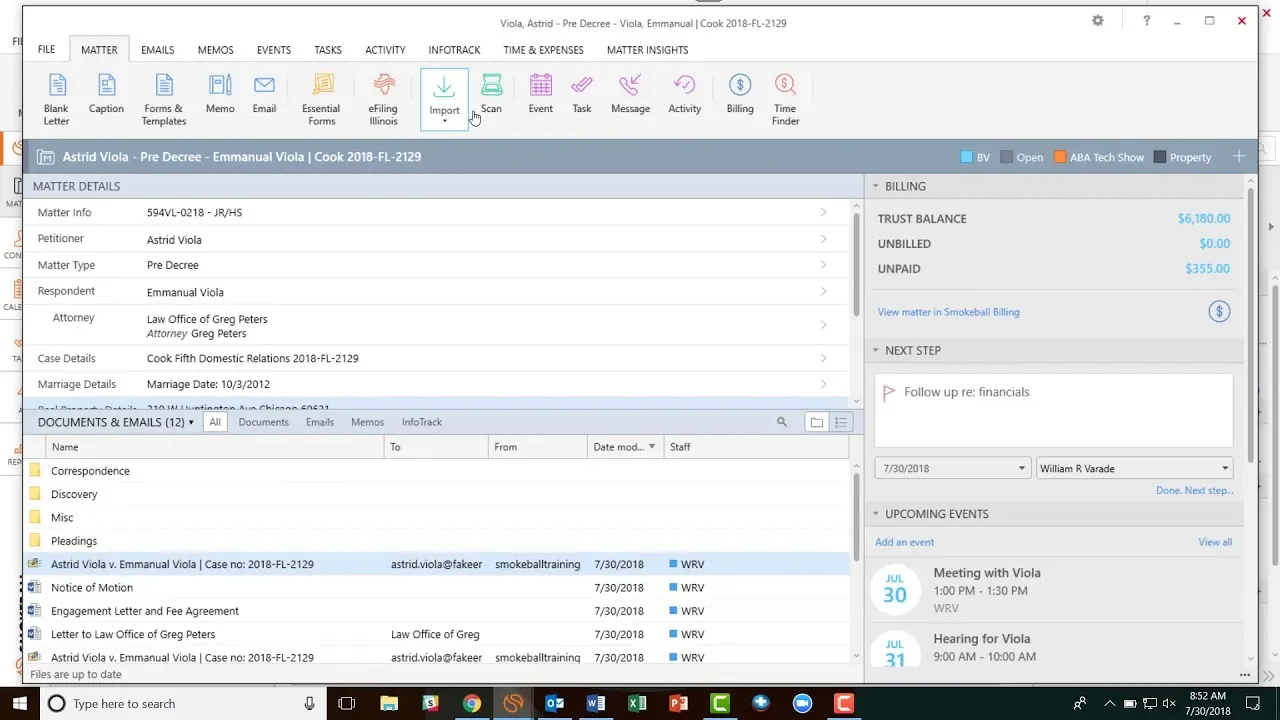
Task: Create a Blank Letter
Action: pos(56,95)
